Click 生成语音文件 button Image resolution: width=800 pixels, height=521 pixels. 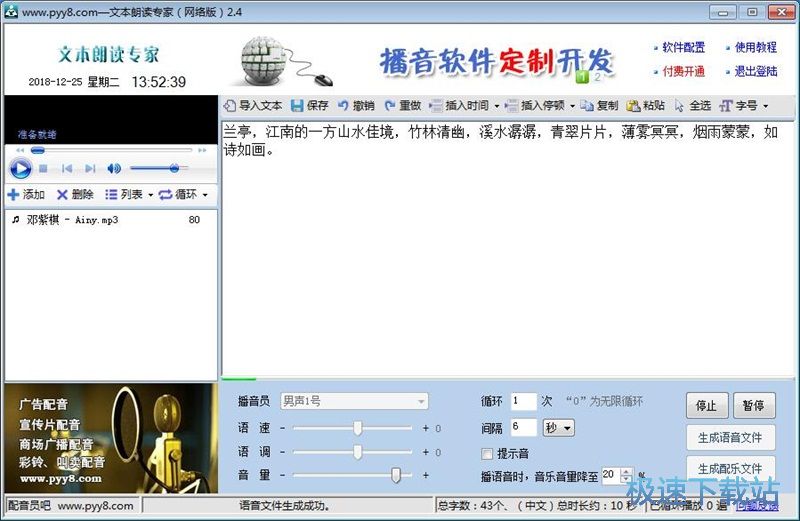click(x=730, y=437)
